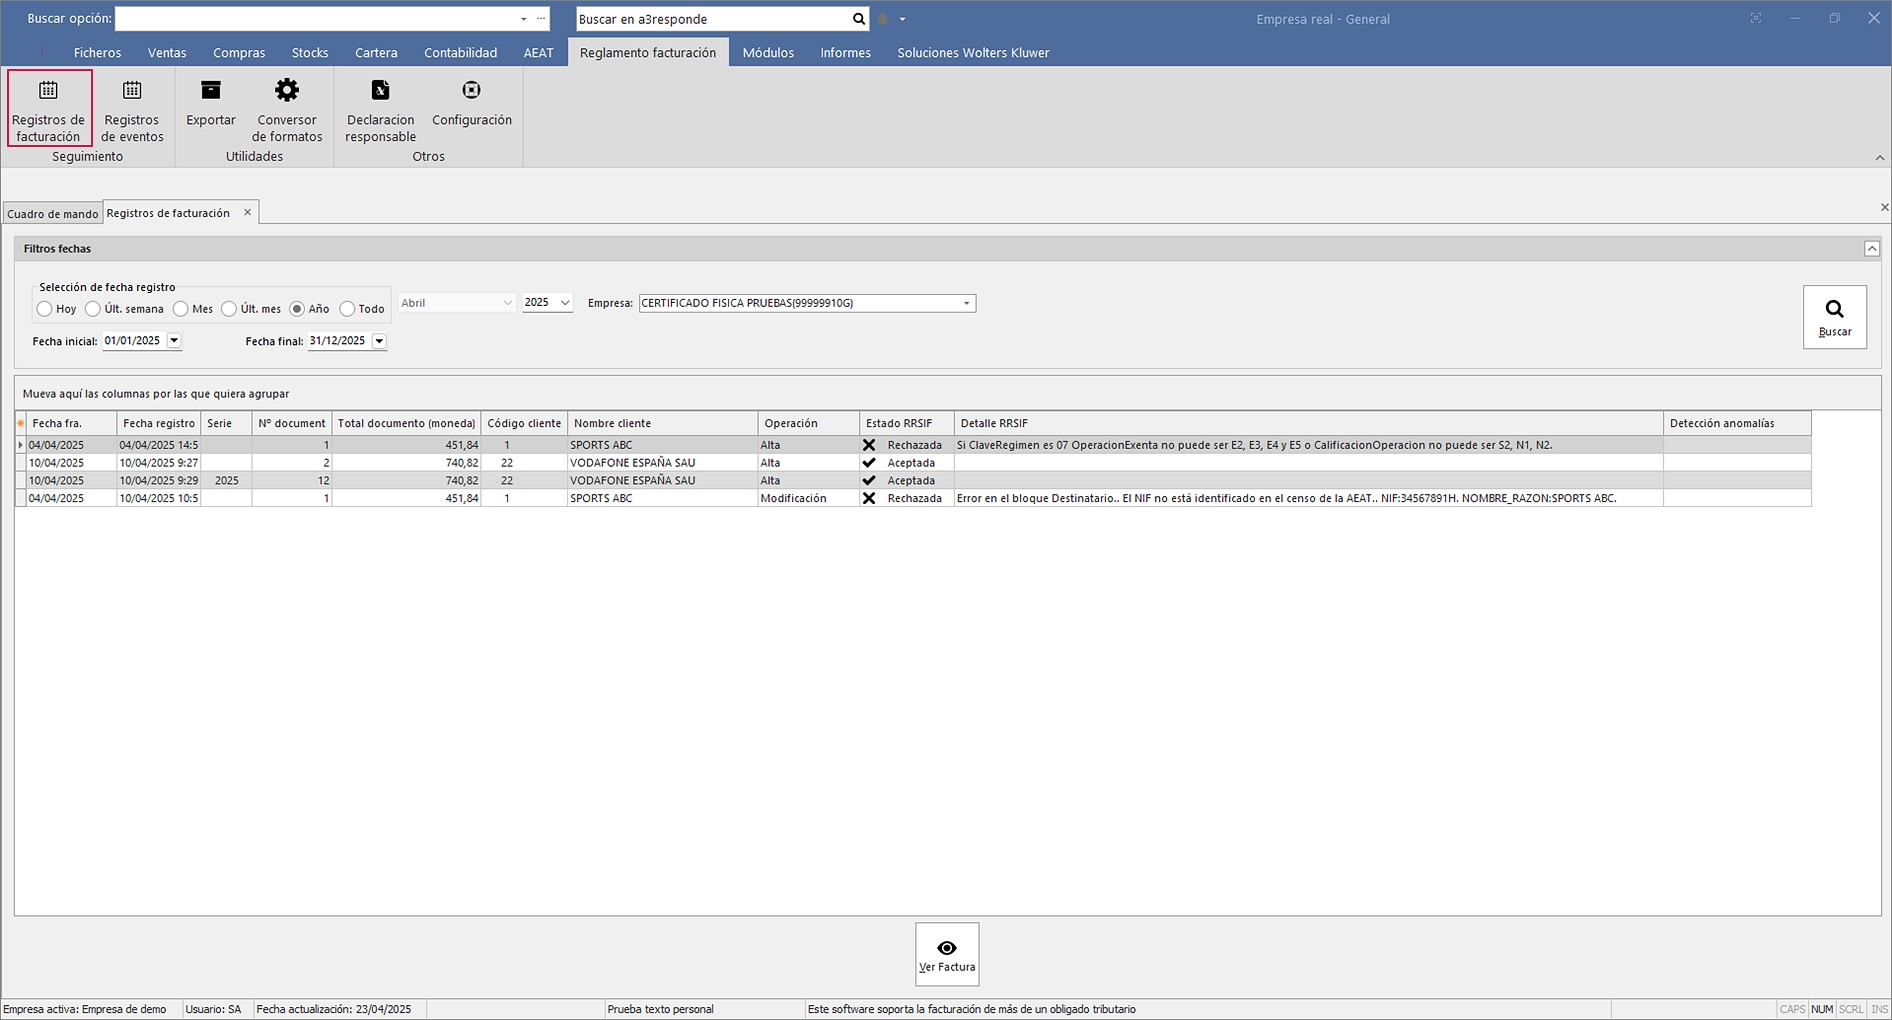1892x1020 pixels.
Task: Select the Últ. semana radio option
Action: pos(93,309)
